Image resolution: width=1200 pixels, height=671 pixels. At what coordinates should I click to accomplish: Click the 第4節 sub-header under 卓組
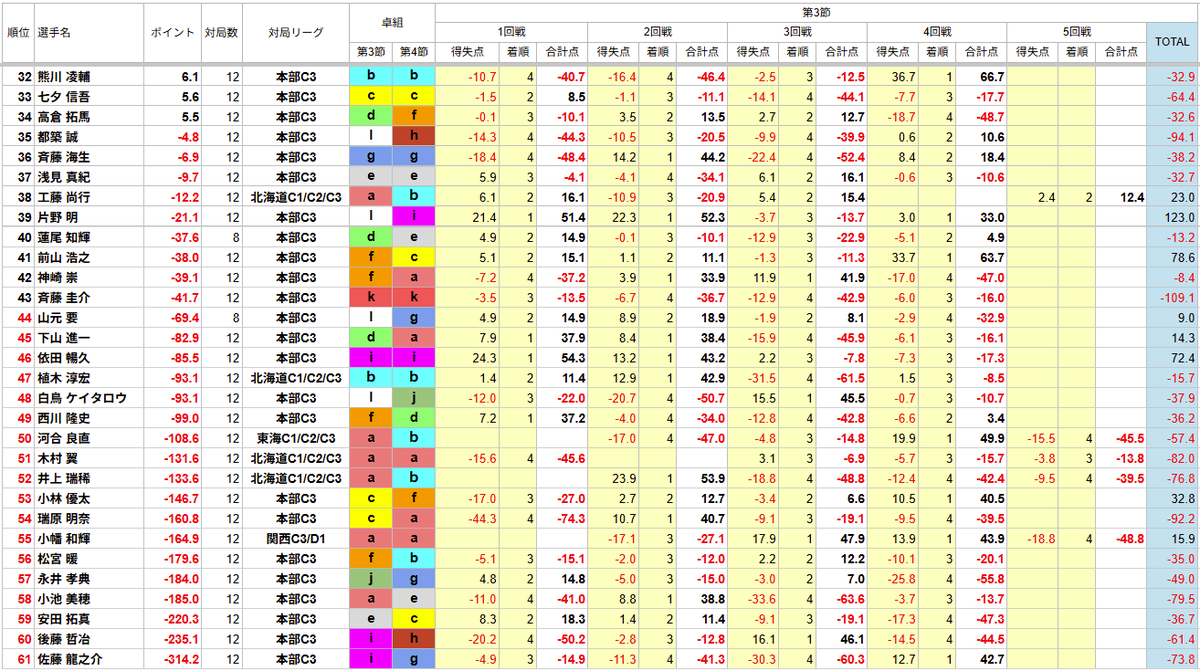point(414,51)
